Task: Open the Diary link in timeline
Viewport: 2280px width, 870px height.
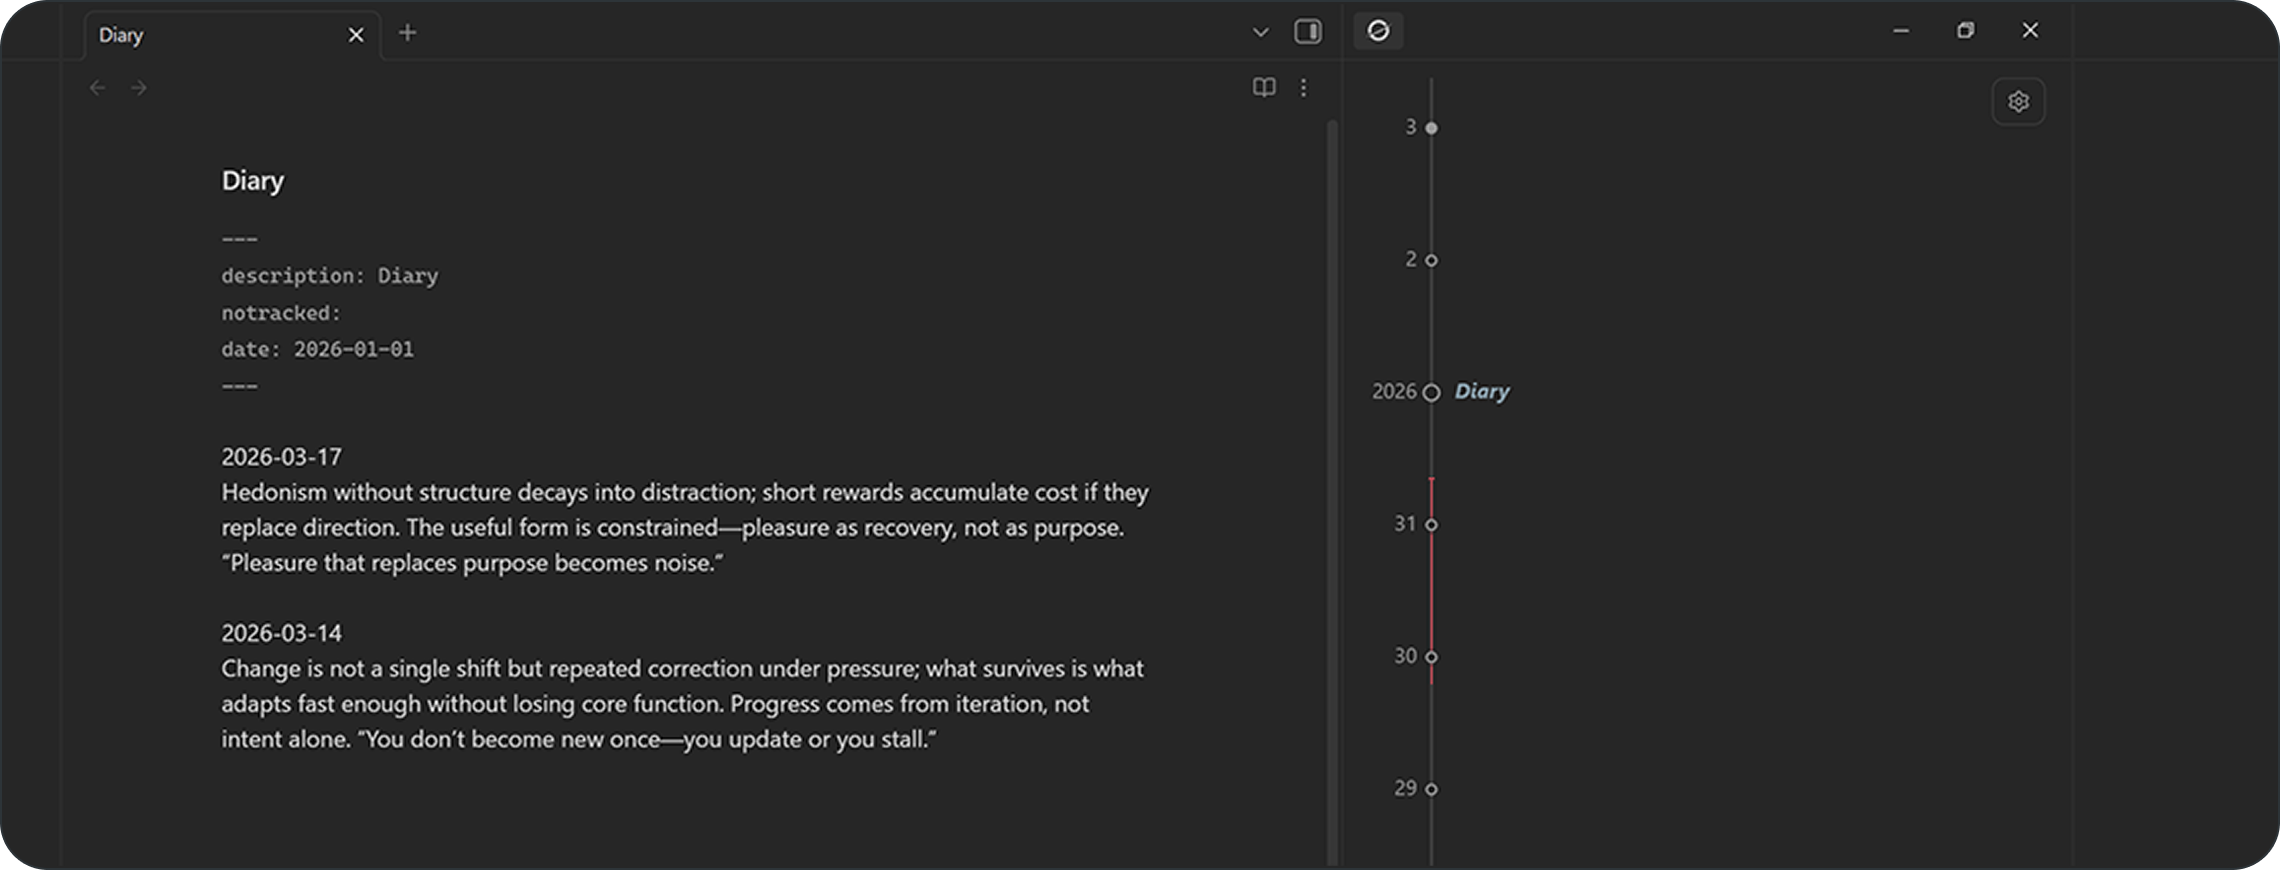Action: tap(1481, 391)
